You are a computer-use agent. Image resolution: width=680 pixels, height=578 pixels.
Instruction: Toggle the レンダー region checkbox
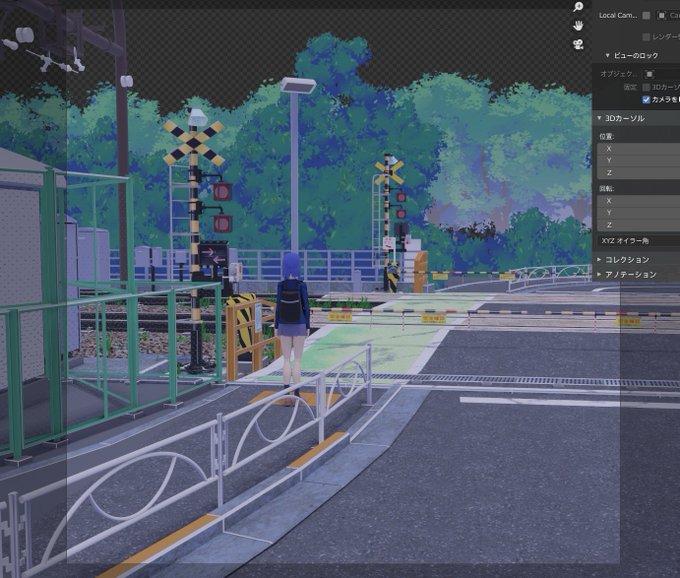[x=646, y=37]
